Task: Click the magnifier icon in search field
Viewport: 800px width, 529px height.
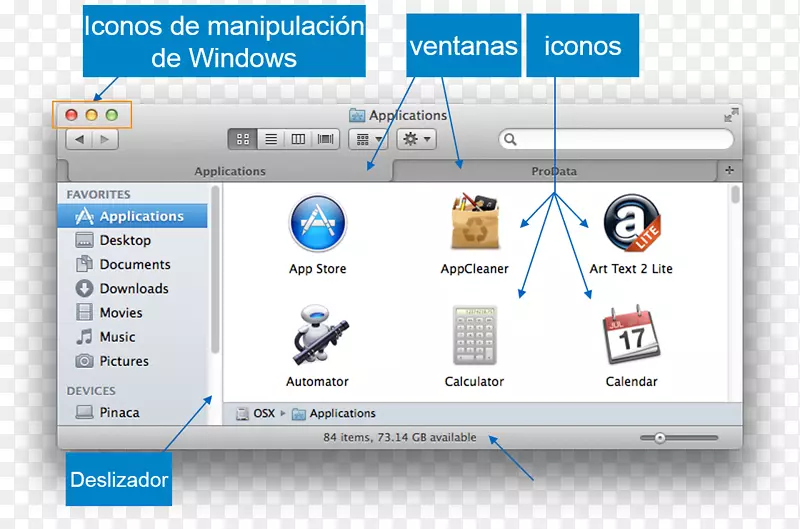Action: (510, 139)
